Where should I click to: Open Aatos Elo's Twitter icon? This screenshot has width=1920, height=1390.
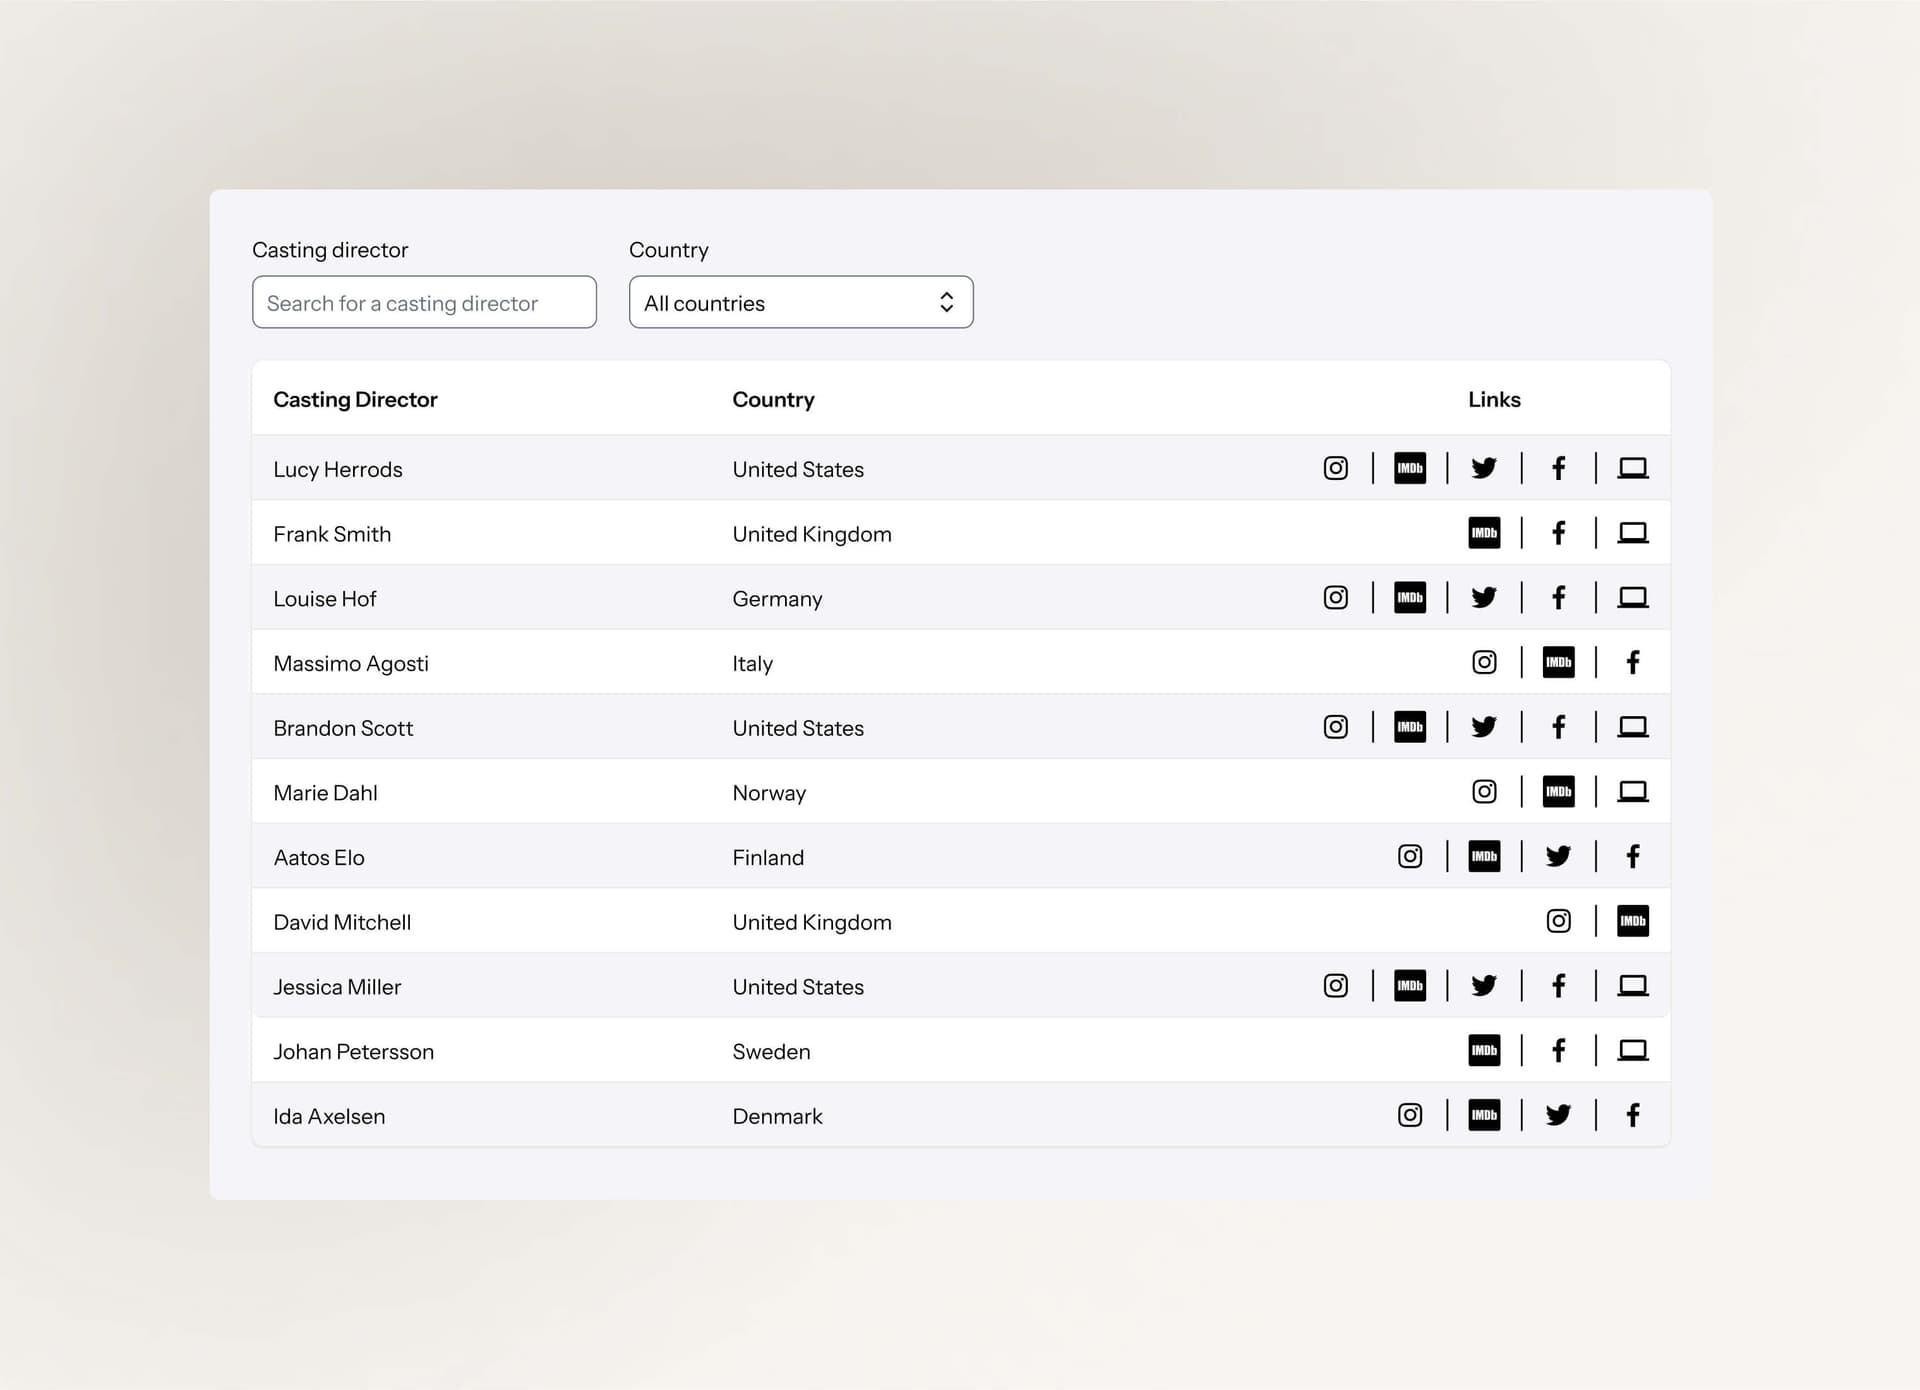coord(1558,856)
